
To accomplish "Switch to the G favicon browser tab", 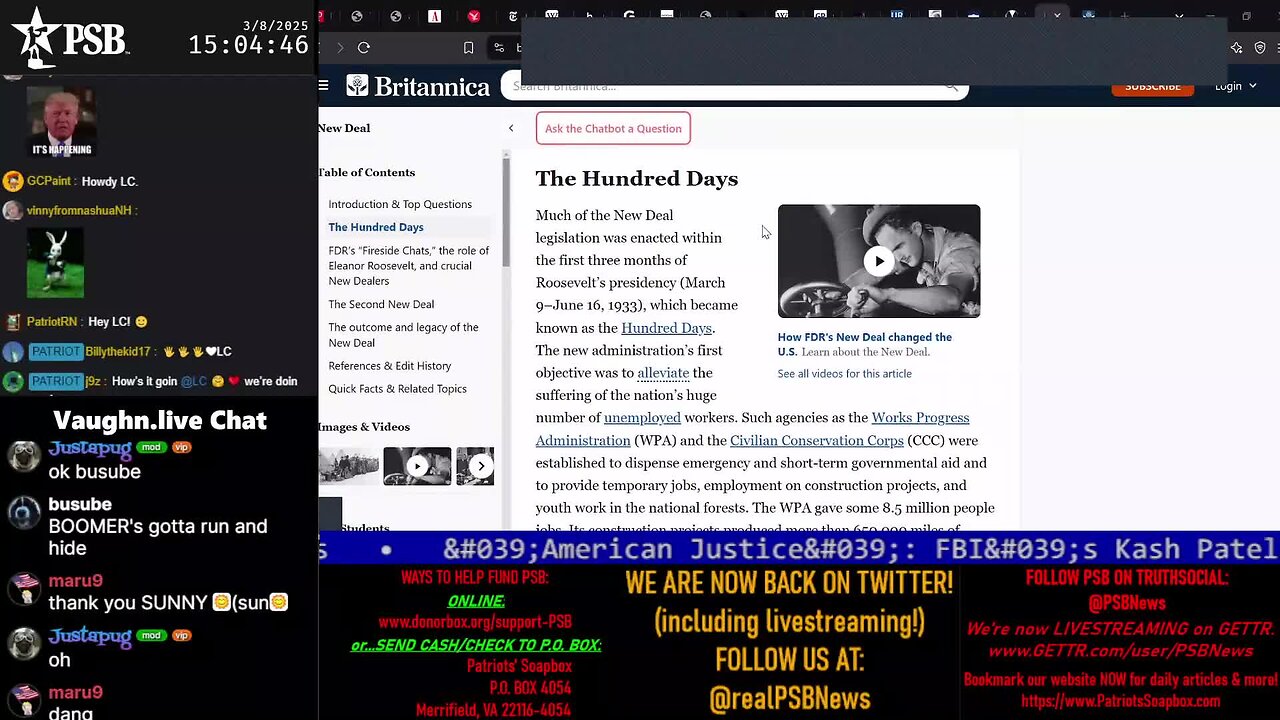I will [629, 16].
